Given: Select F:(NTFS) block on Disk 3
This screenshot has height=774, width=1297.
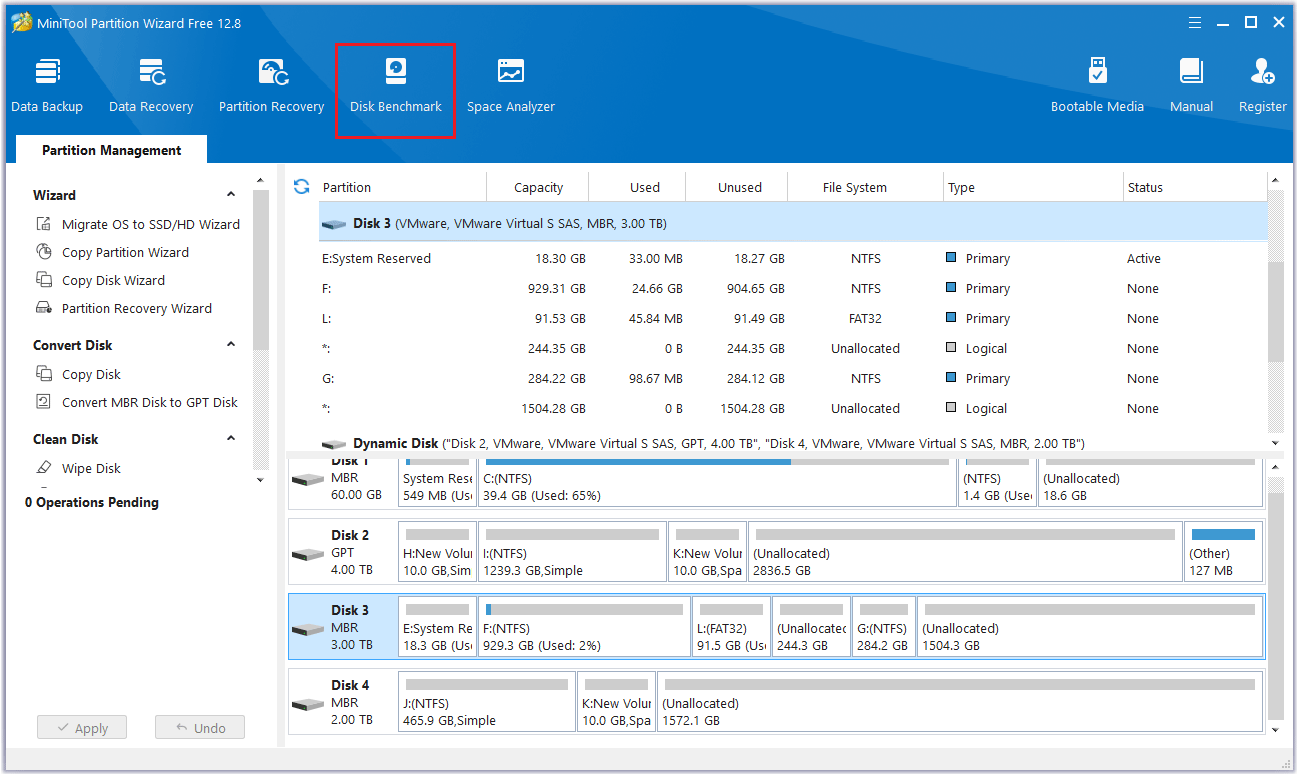Looking at the screenshot, I should pos(585,627).
